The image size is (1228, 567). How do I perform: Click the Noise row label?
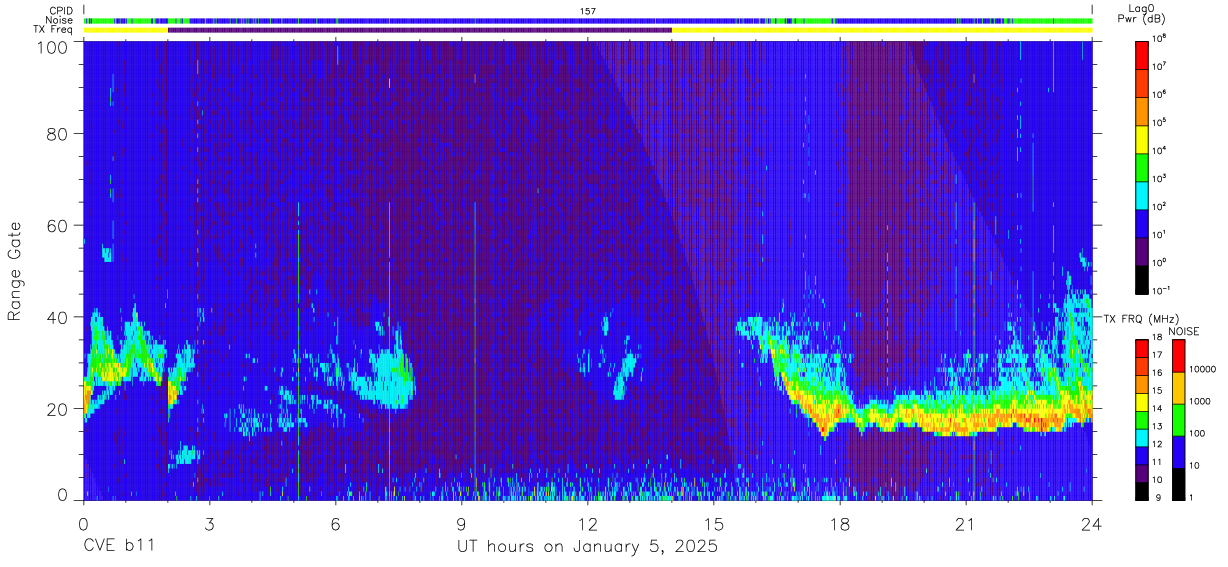(x=60, y=20)
